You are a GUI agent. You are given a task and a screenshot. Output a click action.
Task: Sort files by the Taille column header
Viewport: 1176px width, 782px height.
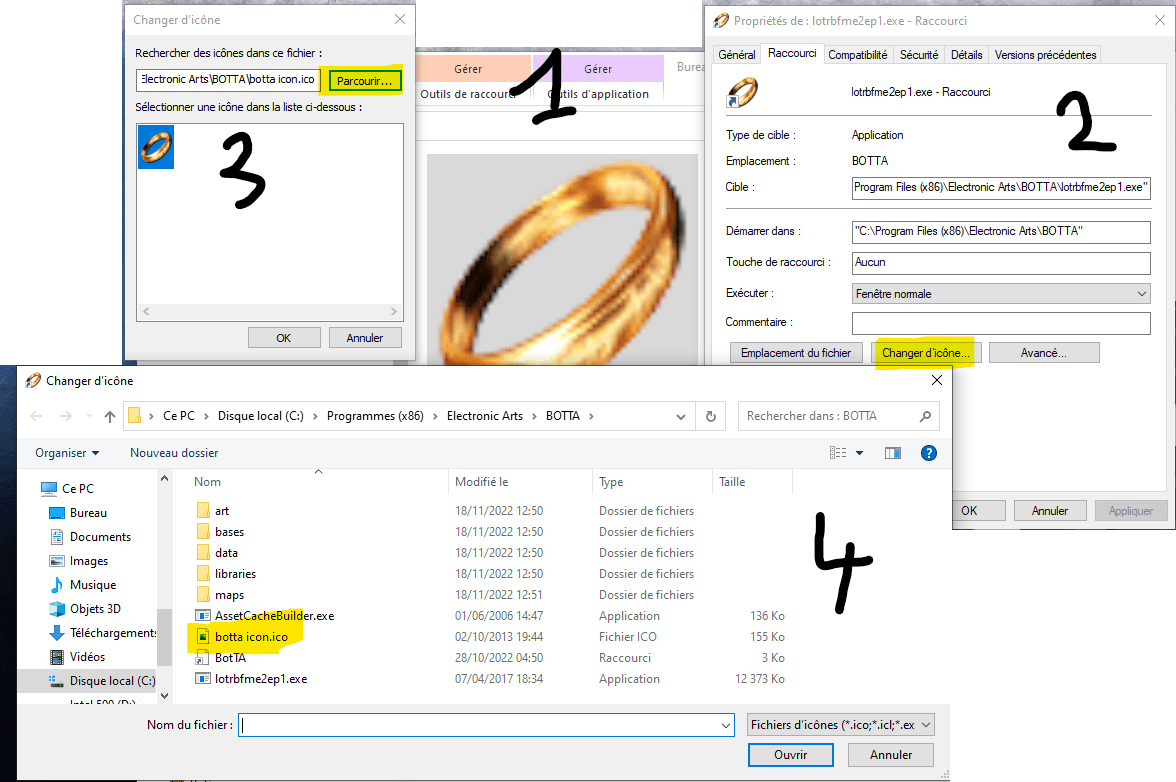(751, 482)
